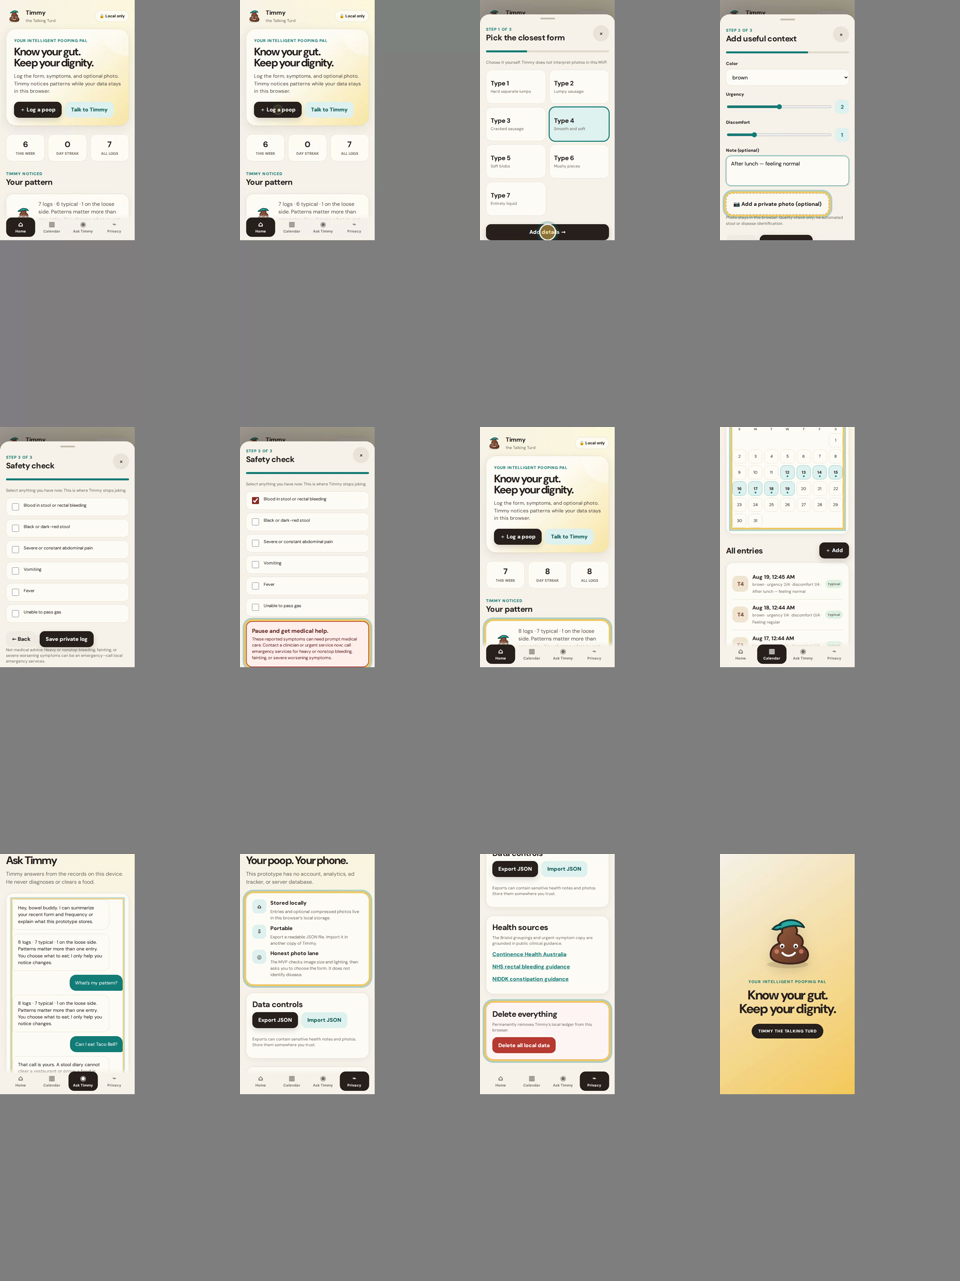Screen dimensions: 960x1281
Task: Click the Save private log button
Action: tap(66, 639)
